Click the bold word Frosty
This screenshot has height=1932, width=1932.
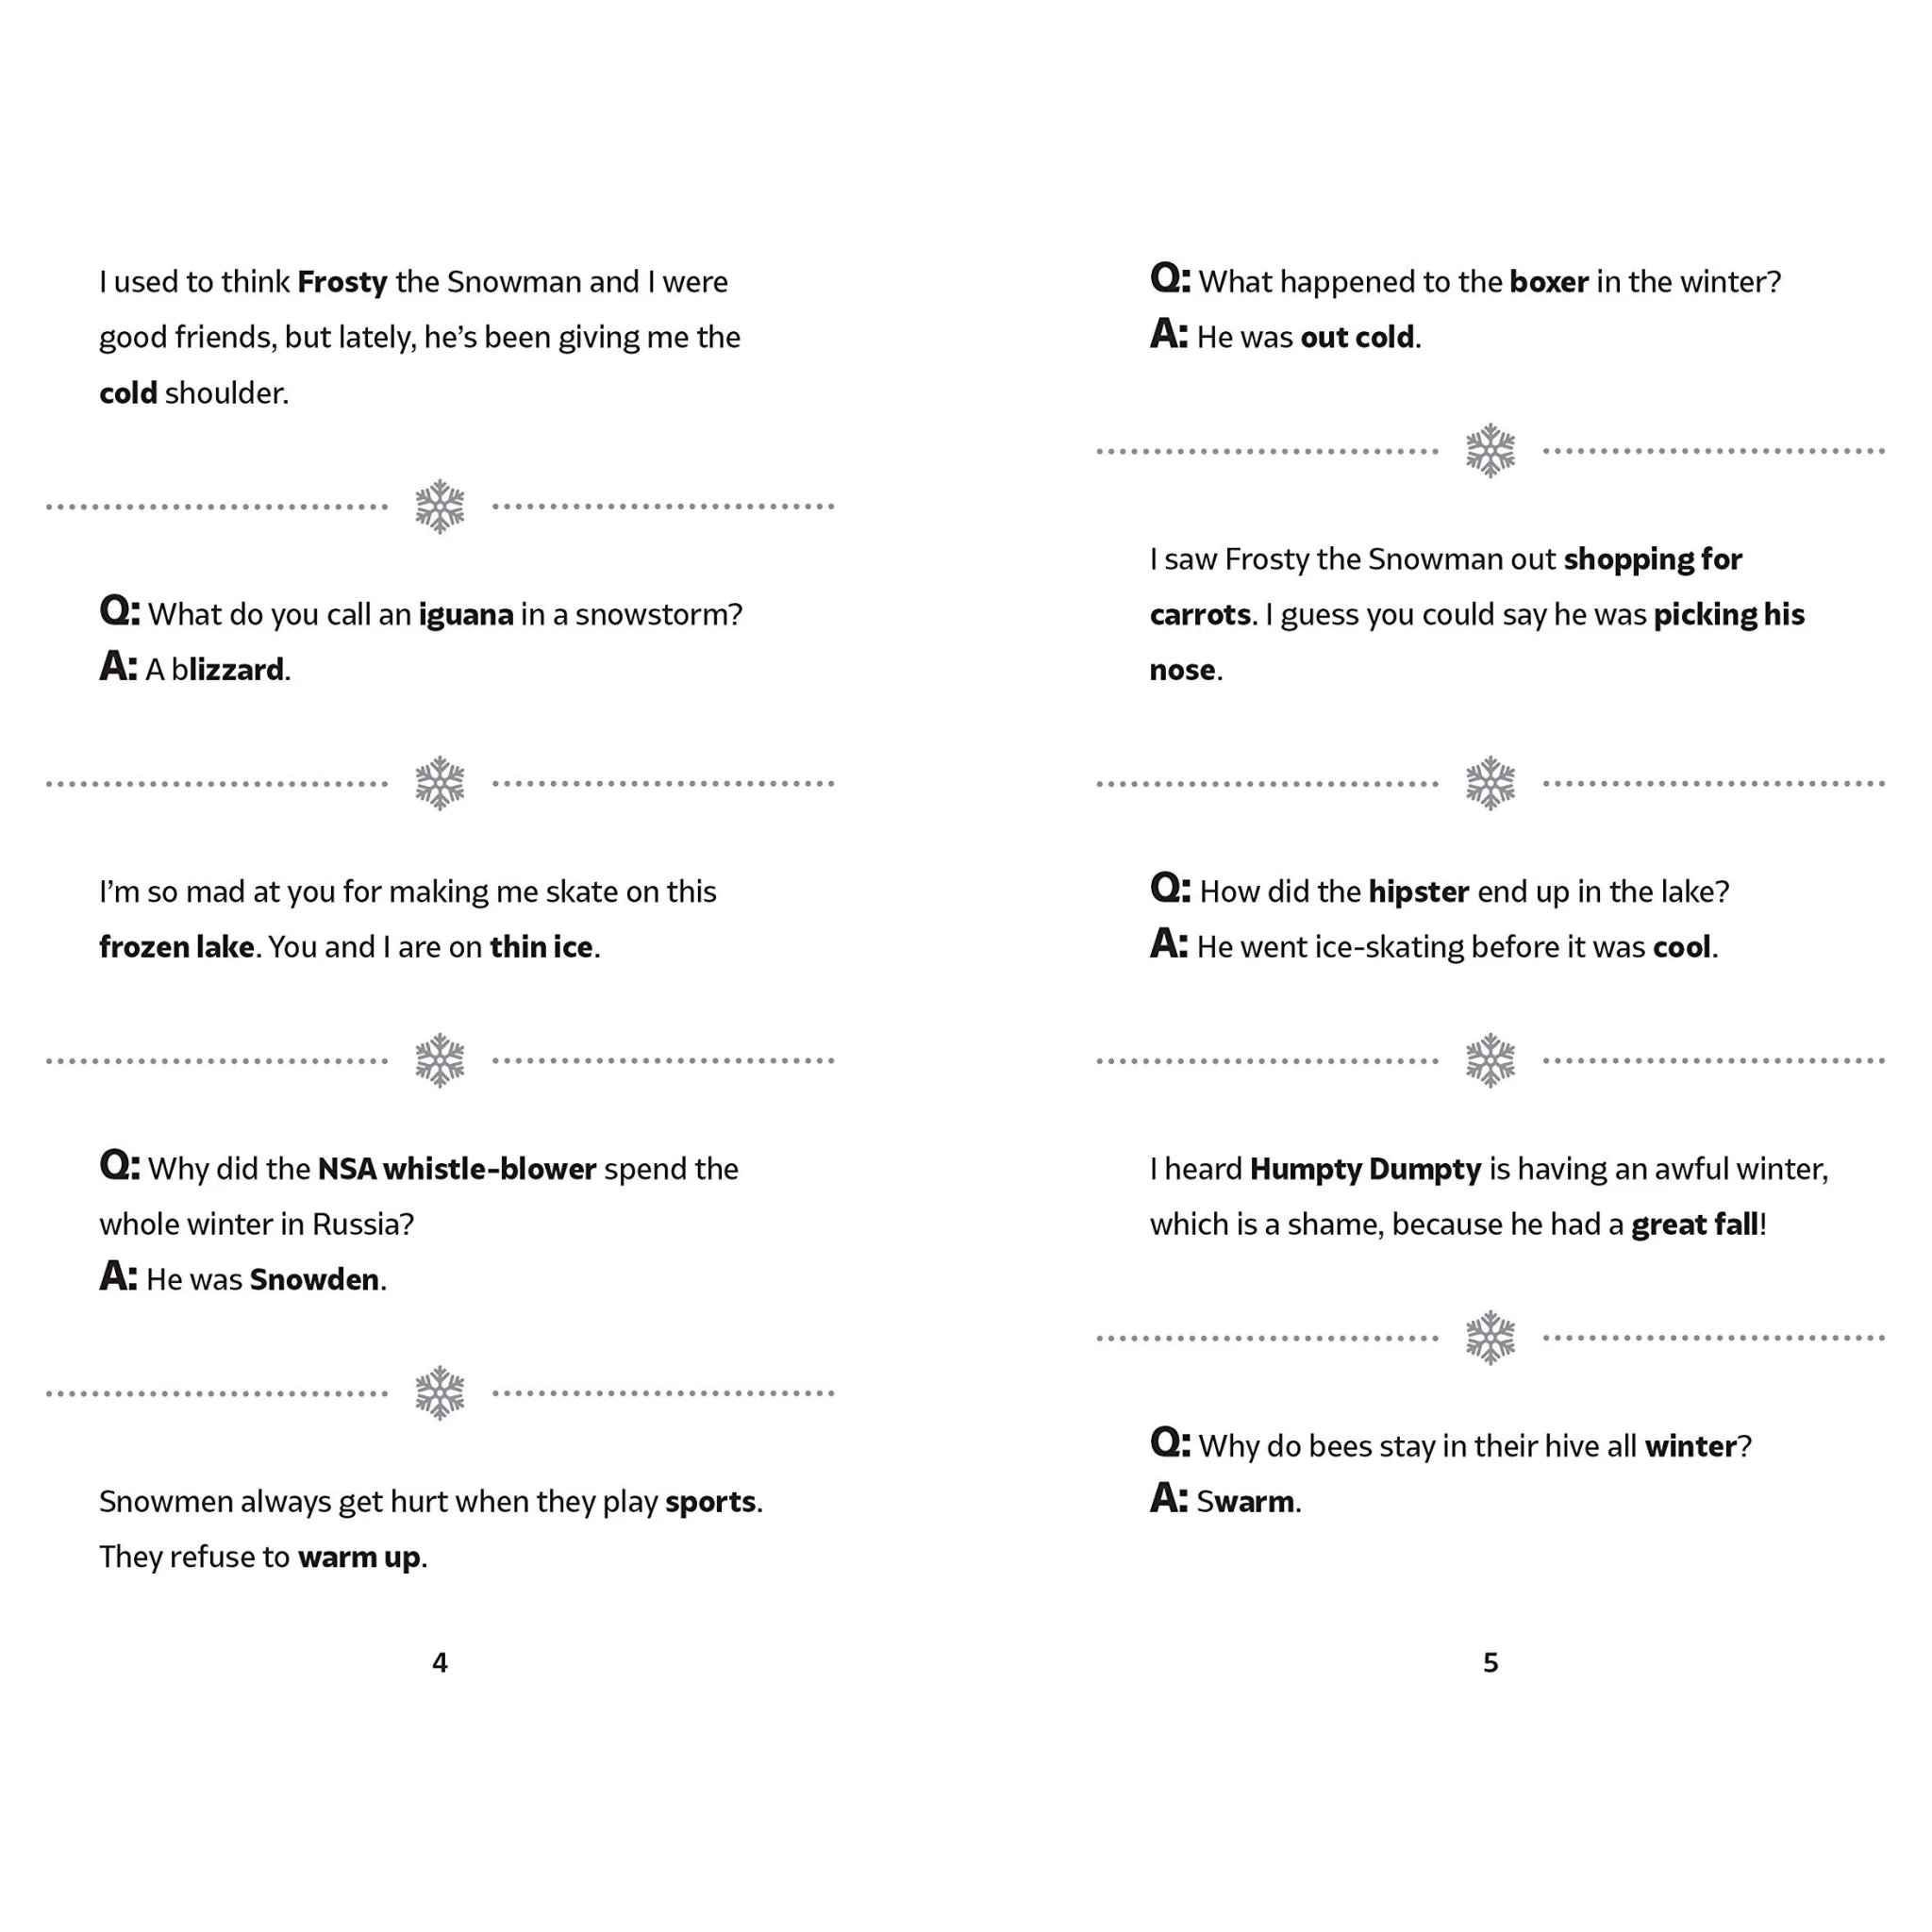coord(342,283)
